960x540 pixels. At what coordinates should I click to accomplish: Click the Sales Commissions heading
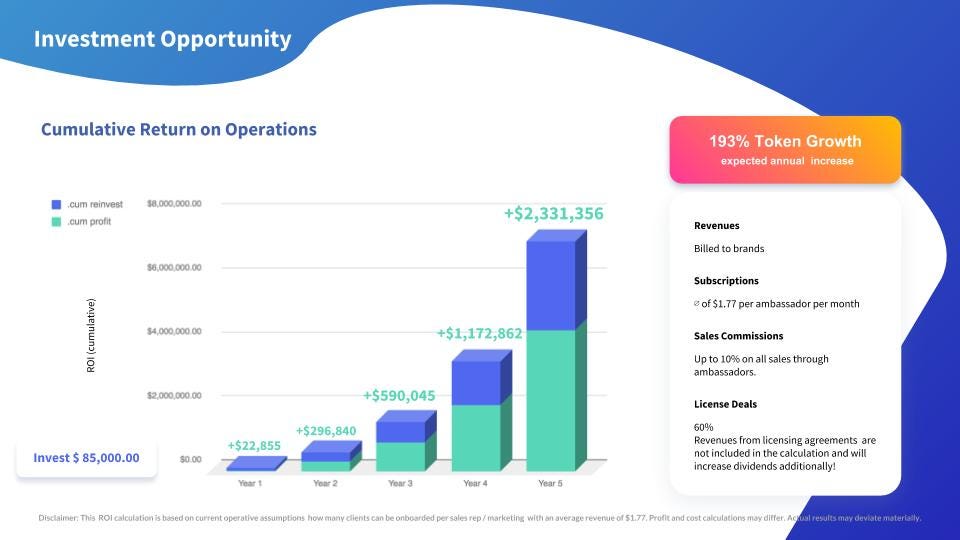pyautogui.click(x=738, y=336)
